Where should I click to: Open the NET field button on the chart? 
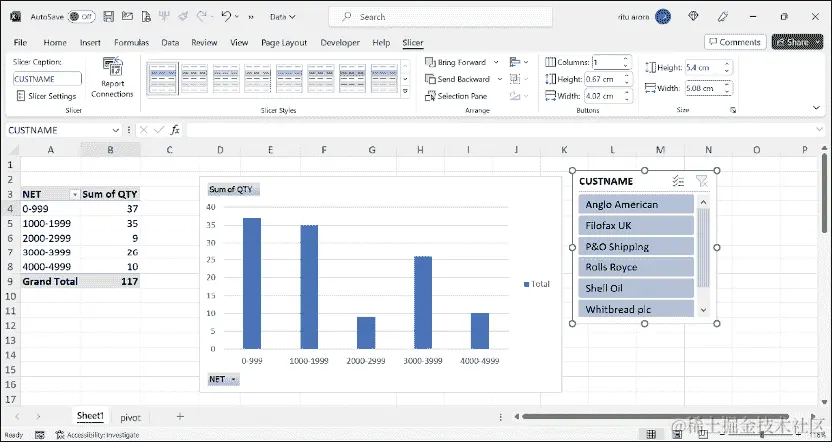[x=223, y=379]
